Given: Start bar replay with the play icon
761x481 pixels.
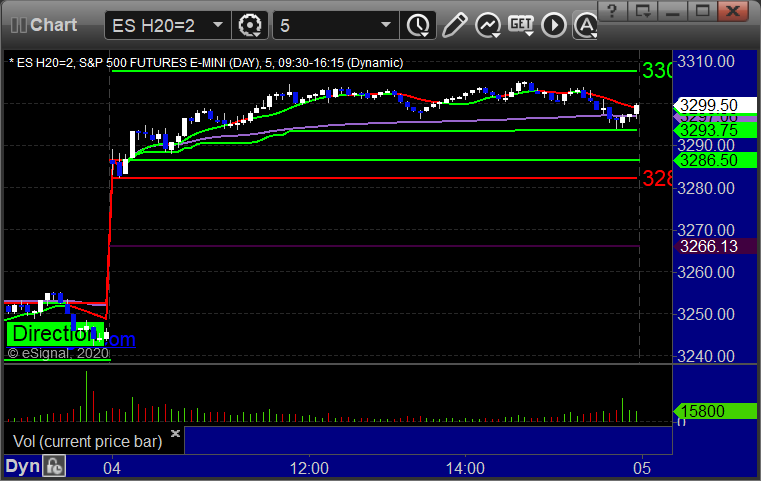Looking at the screenshot, I should click(554, 25).
